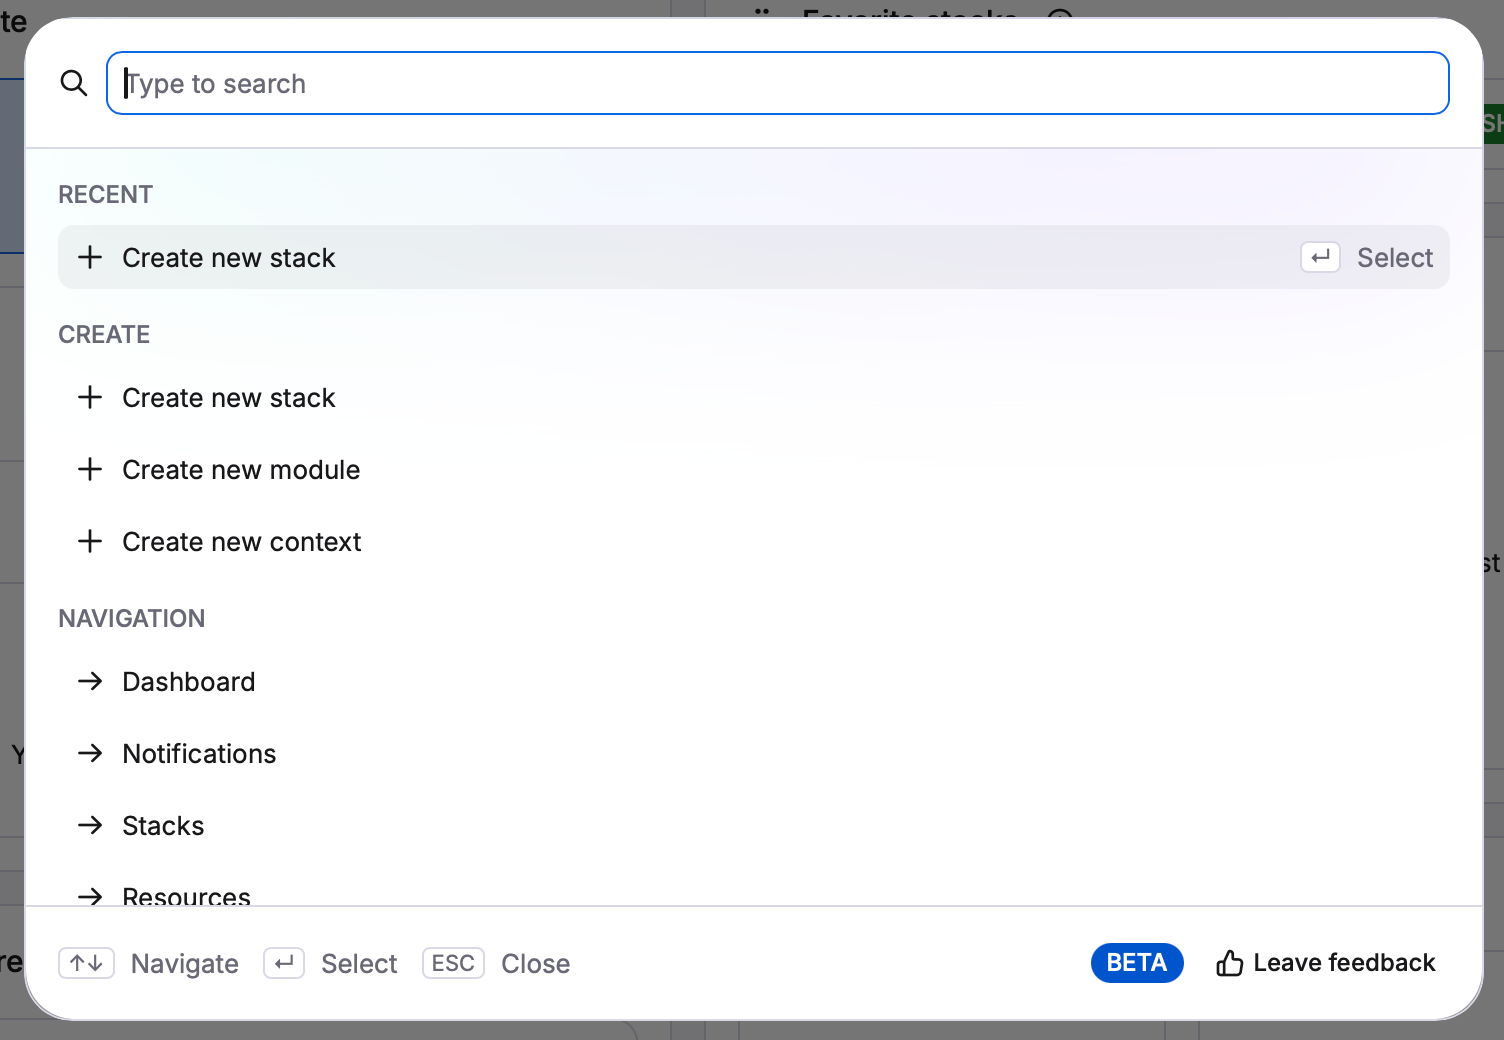The height and width of the screenshot is (1040, 1504).
Task: Click the blue BETA badge
Action: pos(1137,963)
